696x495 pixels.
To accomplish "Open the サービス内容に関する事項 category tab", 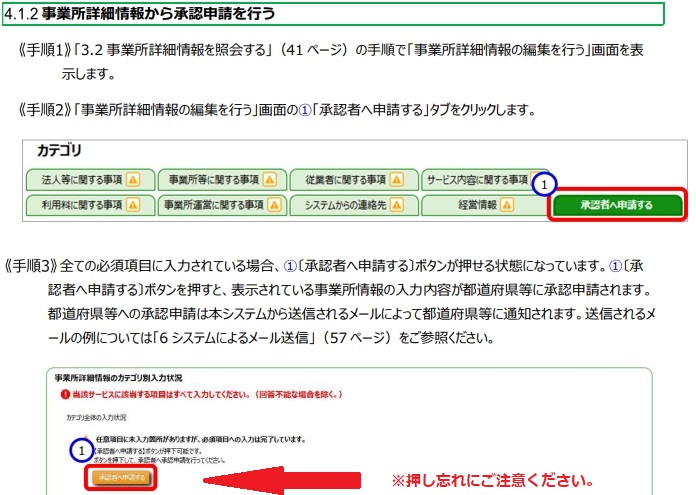I will click(485, 180).
